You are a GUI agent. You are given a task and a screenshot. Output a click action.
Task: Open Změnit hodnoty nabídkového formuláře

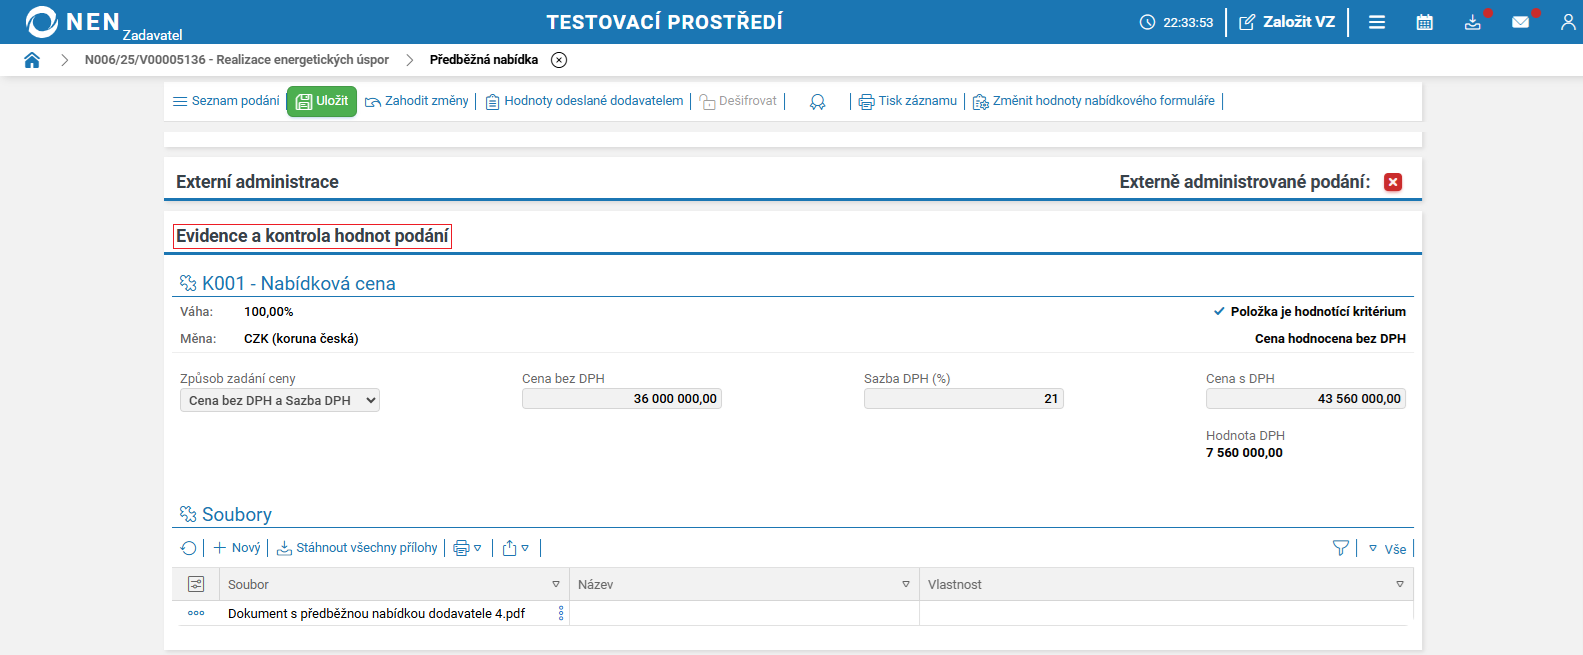pos(1094,101)
